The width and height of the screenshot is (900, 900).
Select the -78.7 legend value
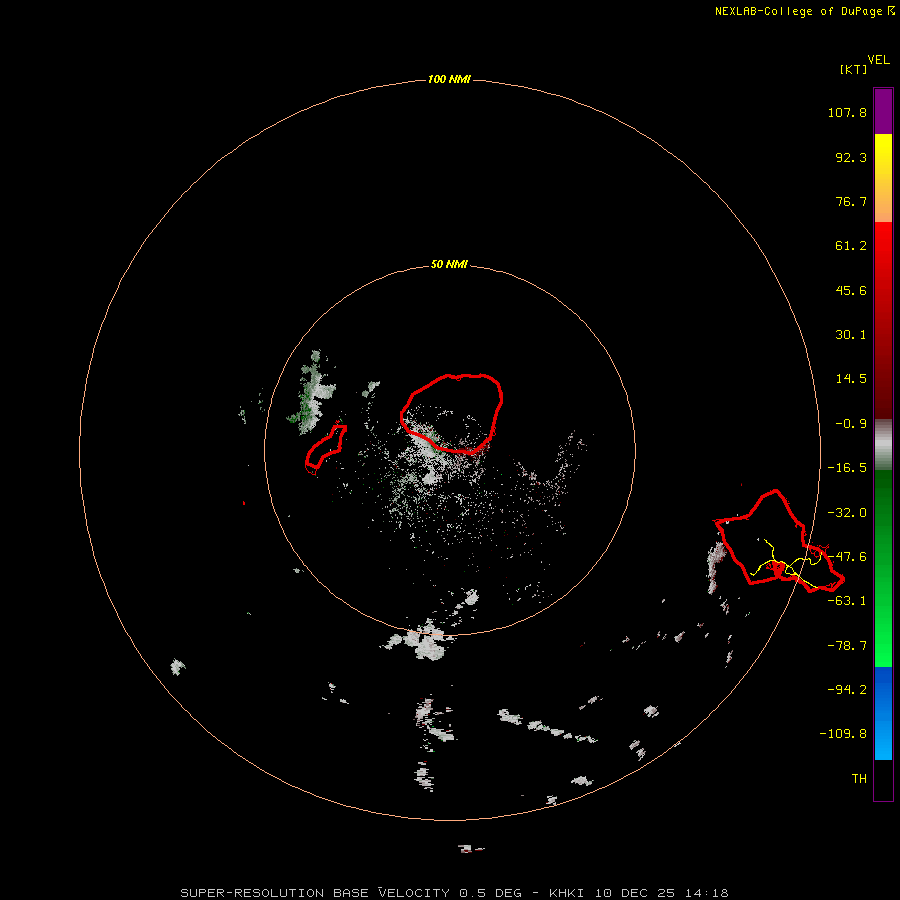click(x=847, y=646)
